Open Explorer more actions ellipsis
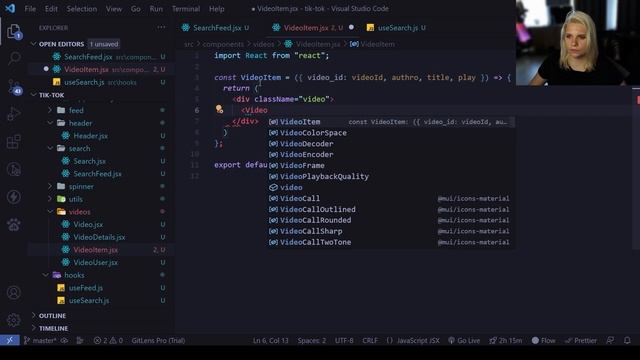The image size is (640, 360). tap(161, 28)
